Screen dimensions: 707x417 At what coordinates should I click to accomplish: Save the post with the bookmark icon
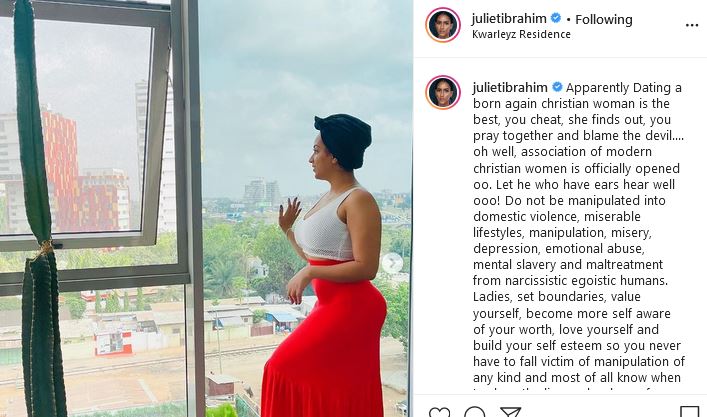pos(689,412)
